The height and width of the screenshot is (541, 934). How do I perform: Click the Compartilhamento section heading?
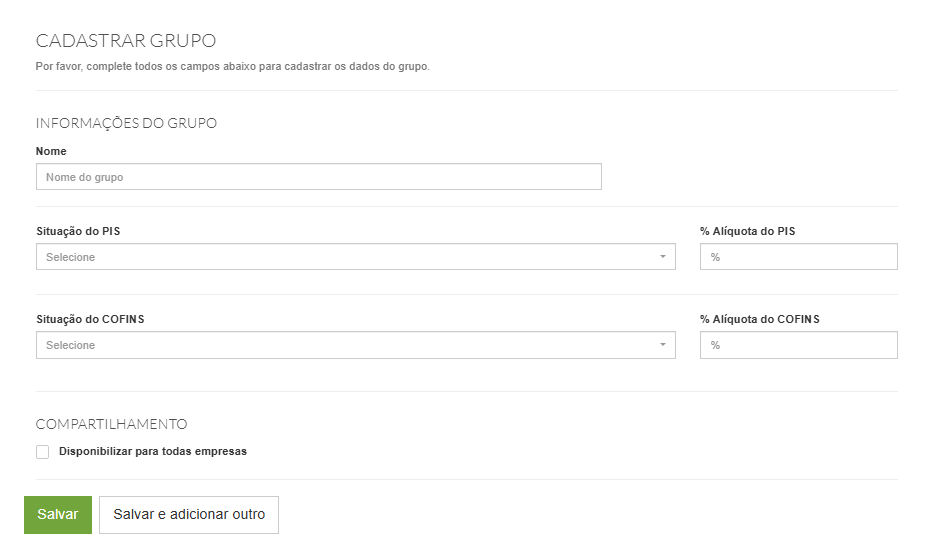[111, 424]
